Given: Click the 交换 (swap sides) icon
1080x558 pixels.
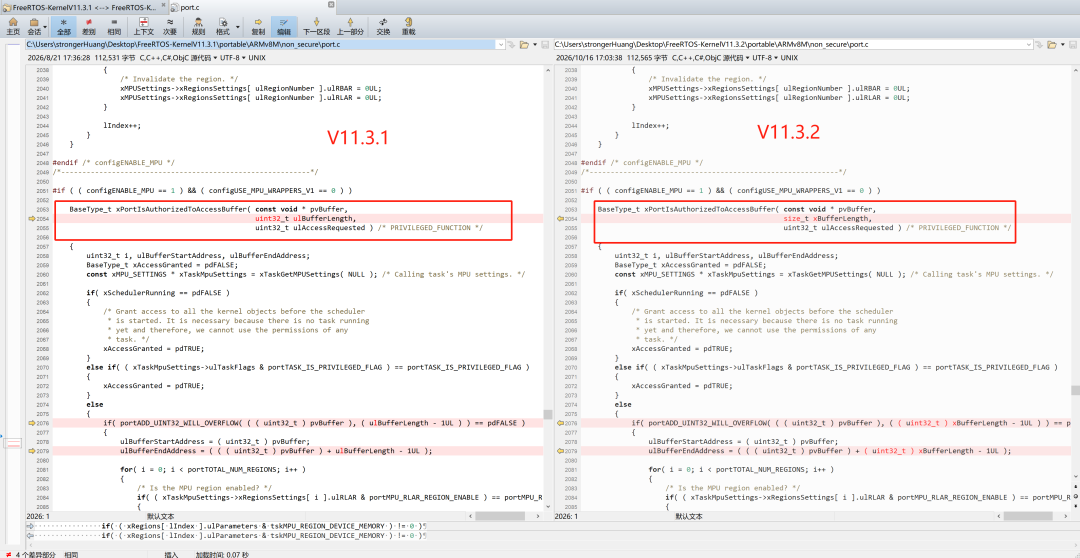Looking at the screenshot, I should pos(383,26).
